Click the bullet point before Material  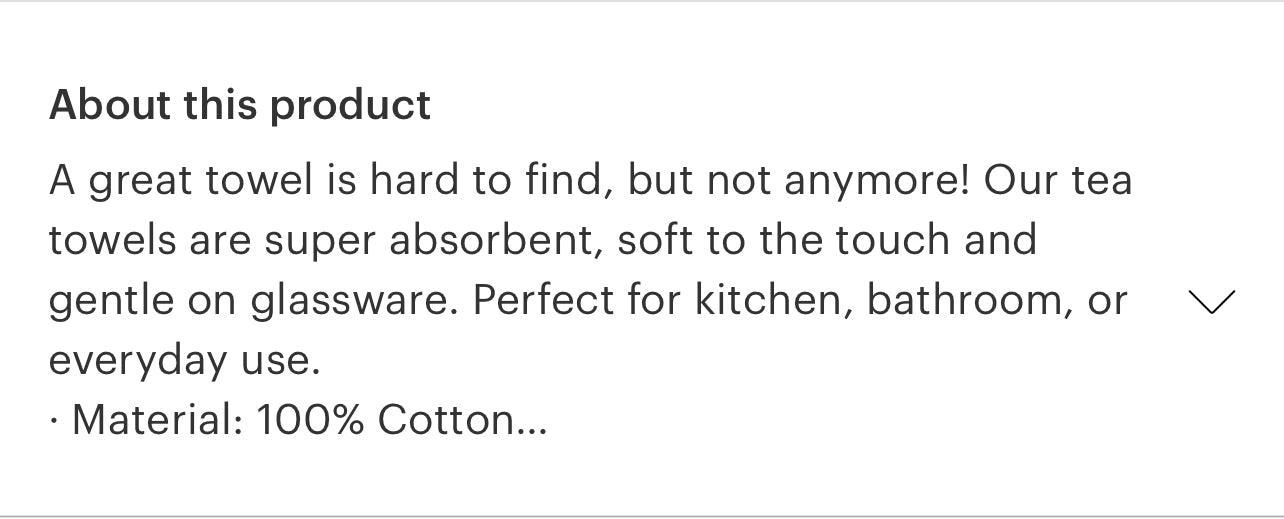(53, 421)
